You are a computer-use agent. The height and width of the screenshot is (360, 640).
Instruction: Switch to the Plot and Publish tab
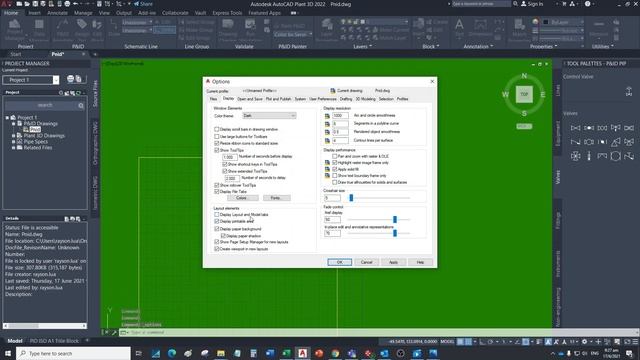(278, 99)
